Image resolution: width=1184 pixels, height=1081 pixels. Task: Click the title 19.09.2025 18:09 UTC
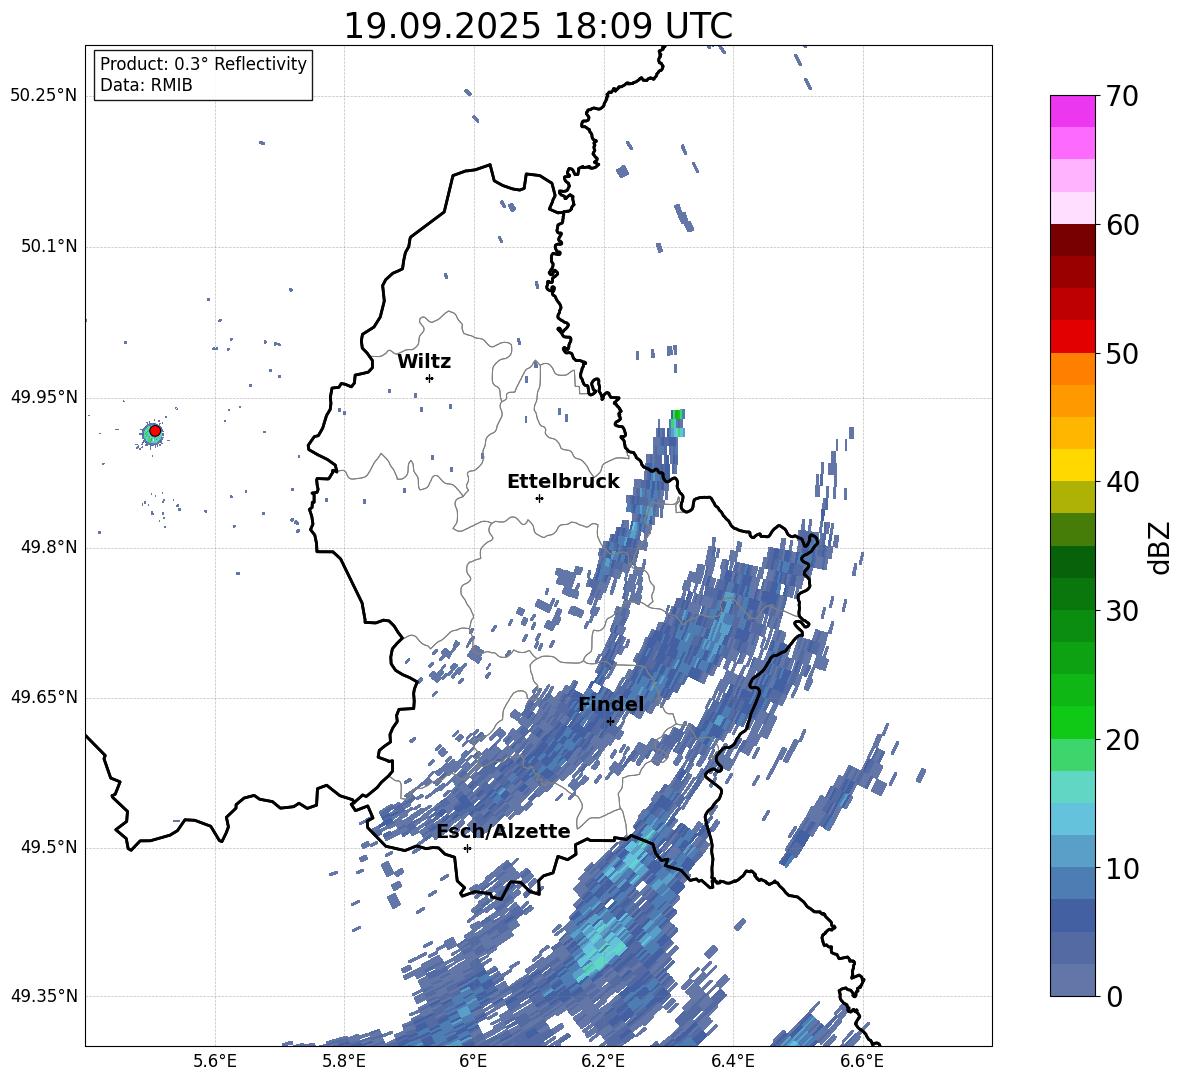(x=538, y=26)
